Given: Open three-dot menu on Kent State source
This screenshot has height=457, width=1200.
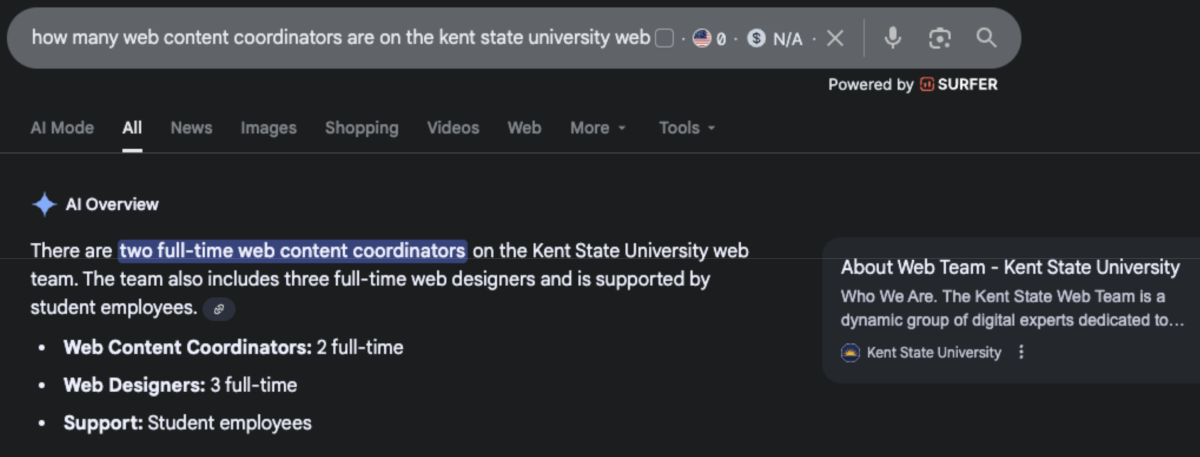Looking at the screenshot, I should [1021, 352].
